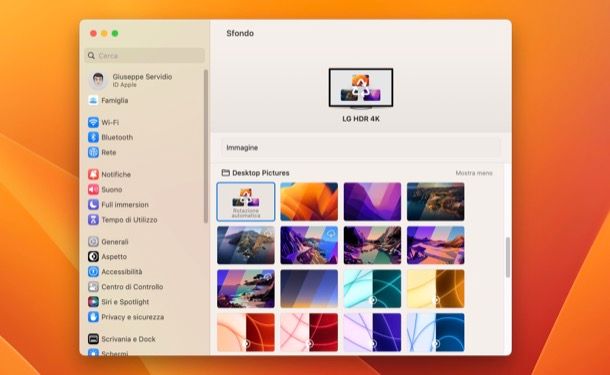Click the search magnifier icon

tap(91, 56)
